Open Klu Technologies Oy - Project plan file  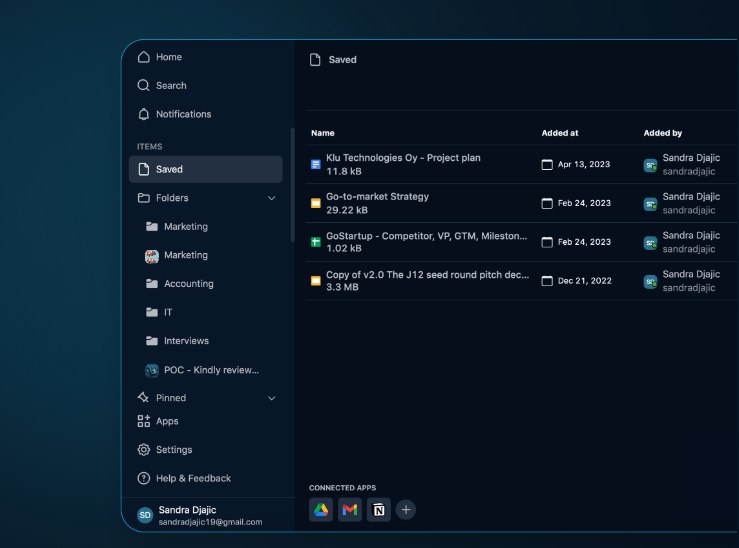coord(403,158)
